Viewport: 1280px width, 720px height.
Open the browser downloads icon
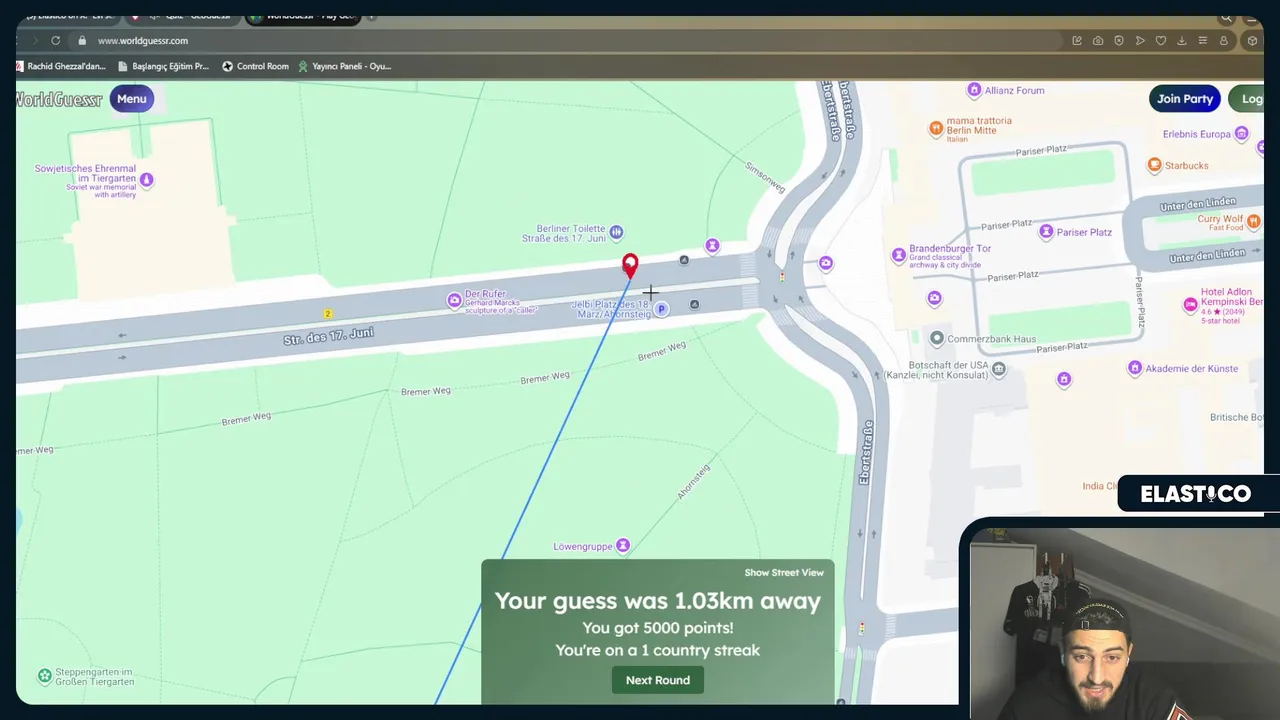[1182, 41]
